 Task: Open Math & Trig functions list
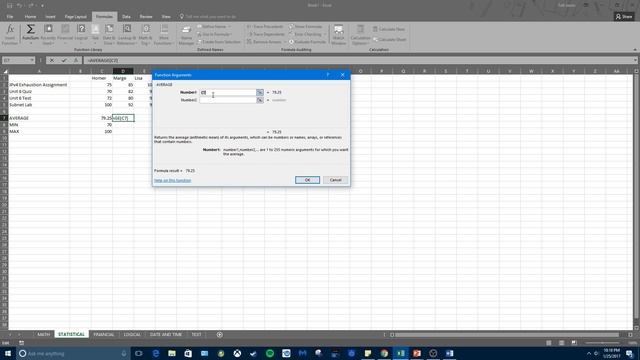(146, 34)
